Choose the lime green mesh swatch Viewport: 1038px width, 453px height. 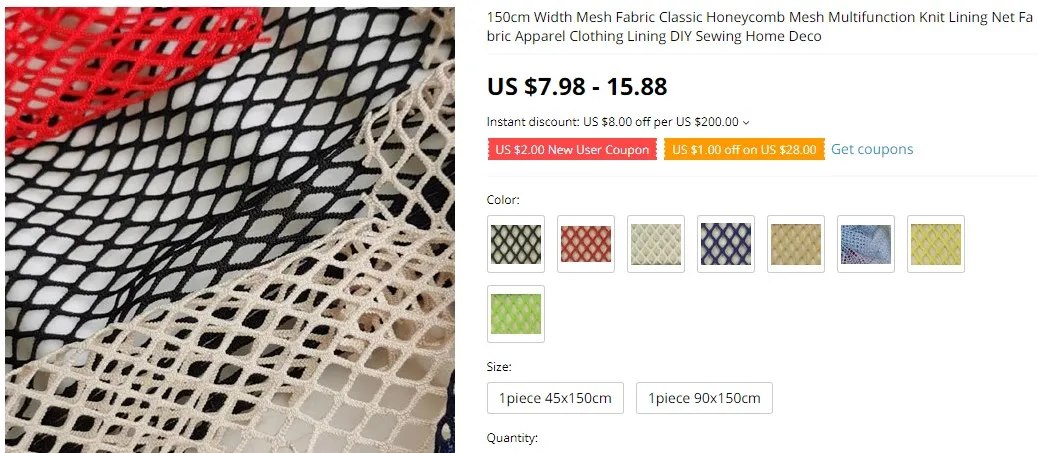pyautogui.click(x=516, y=314)
